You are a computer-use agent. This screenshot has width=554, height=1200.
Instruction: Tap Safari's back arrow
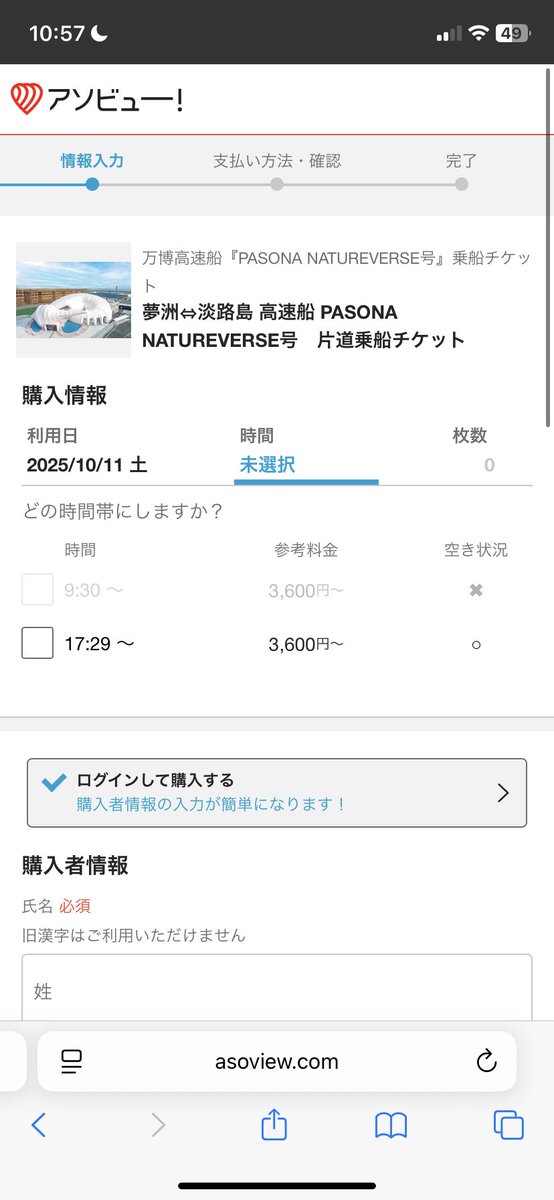[x=38, y=1125]
